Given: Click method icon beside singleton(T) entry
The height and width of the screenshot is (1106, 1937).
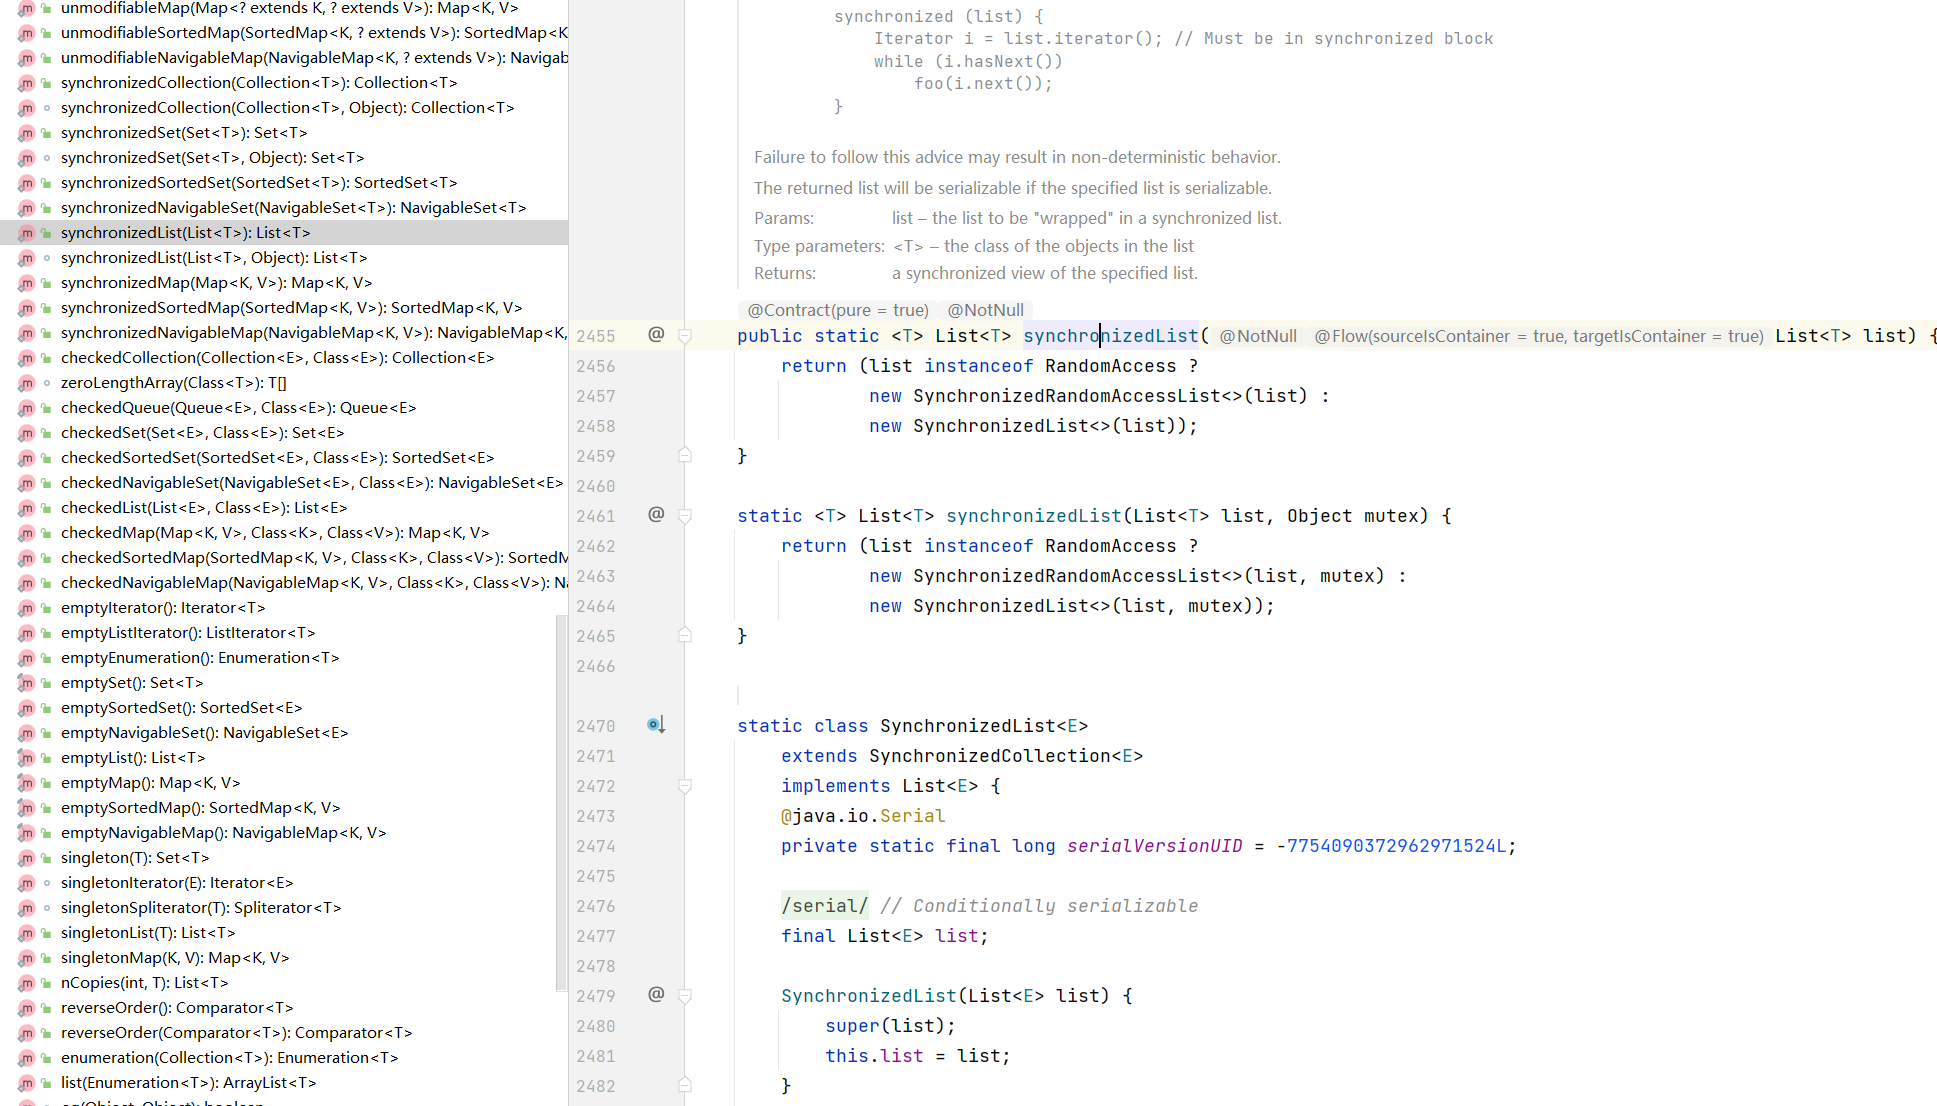Looking at the screenshot, I should (x=27, y=858).
